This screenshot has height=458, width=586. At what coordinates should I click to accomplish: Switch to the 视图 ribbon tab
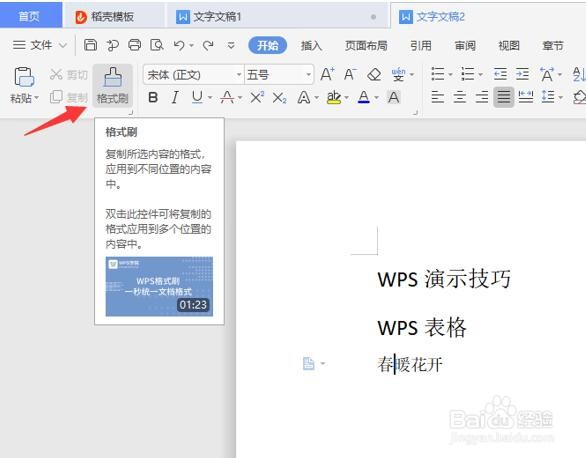pos(509,46)
